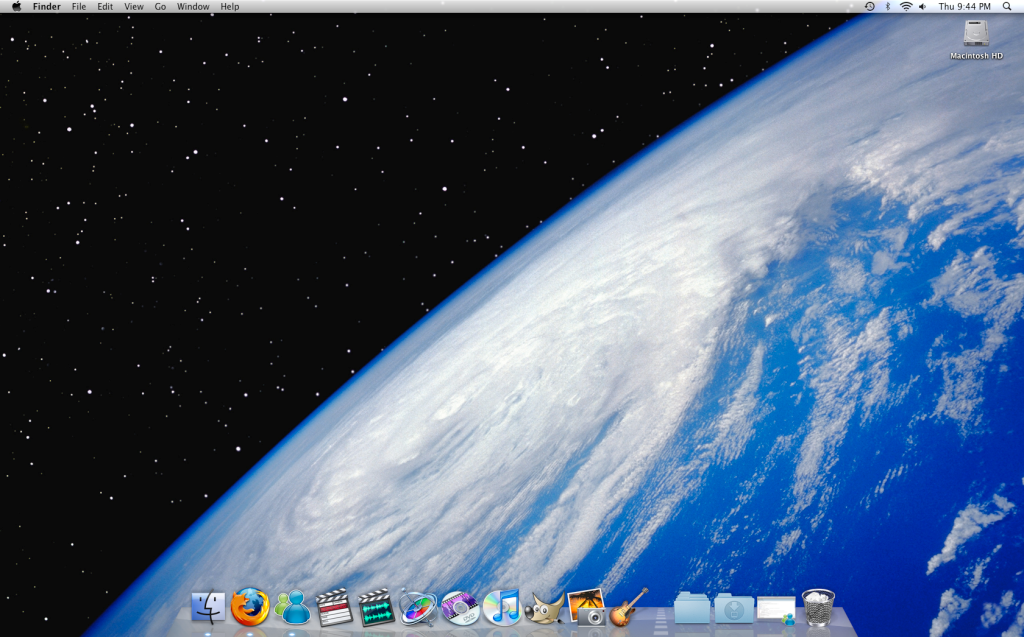Launch iPhoto from the Dock

tap(586, 607)
